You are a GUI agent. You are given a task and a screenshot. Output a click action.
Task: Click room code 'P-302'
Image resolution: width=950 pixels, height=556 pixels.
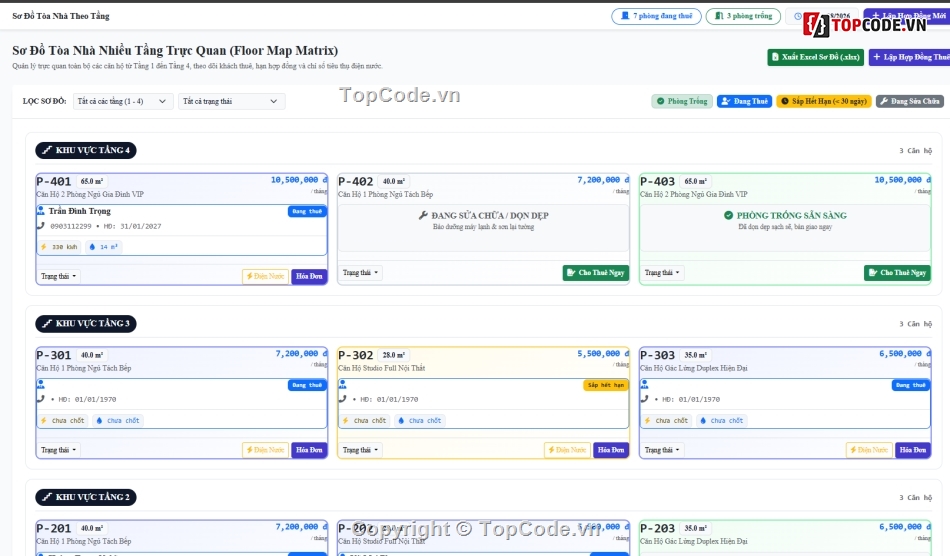(x=356, y=356)
